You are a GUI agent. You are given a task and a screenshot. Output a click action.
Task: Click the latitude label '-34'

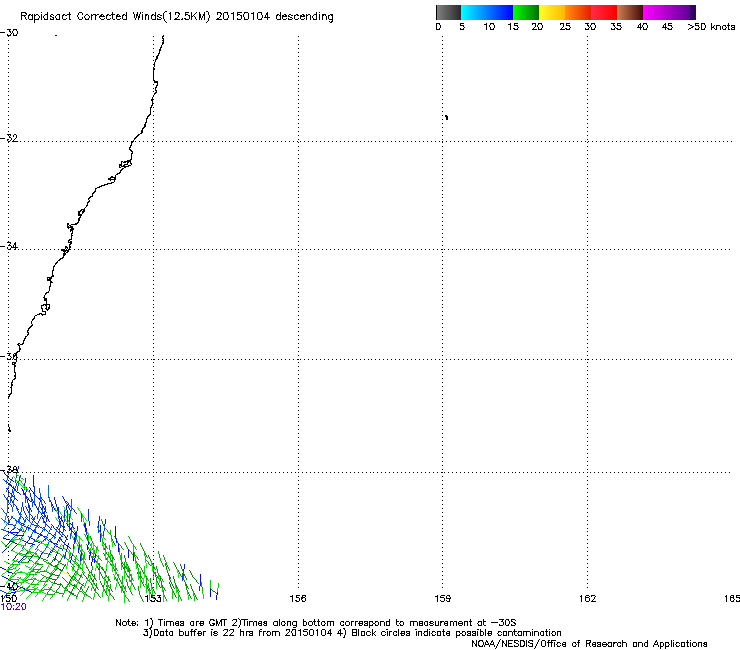click(x=9, y=246)
